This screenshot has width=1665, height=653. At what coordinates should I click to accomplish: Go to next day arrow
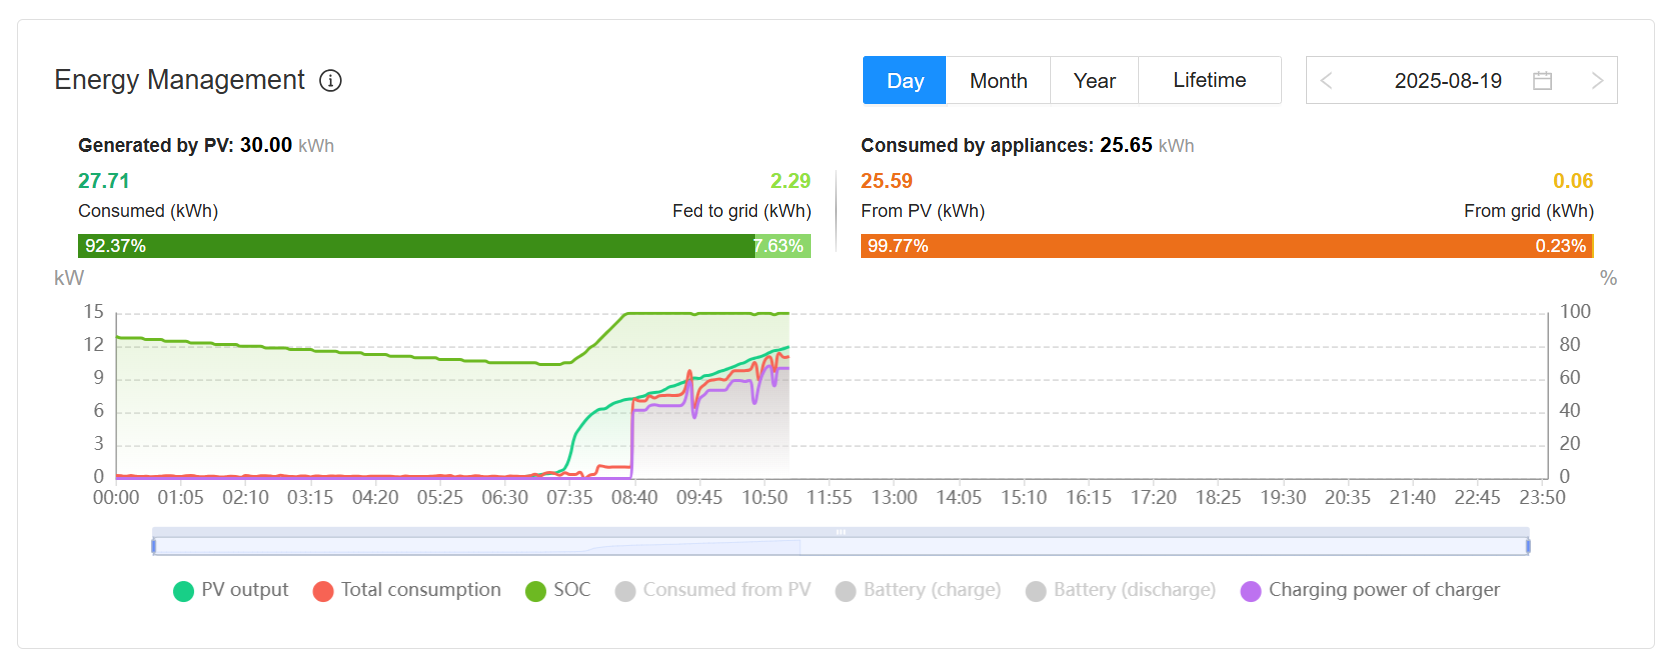click(1597, 81)
